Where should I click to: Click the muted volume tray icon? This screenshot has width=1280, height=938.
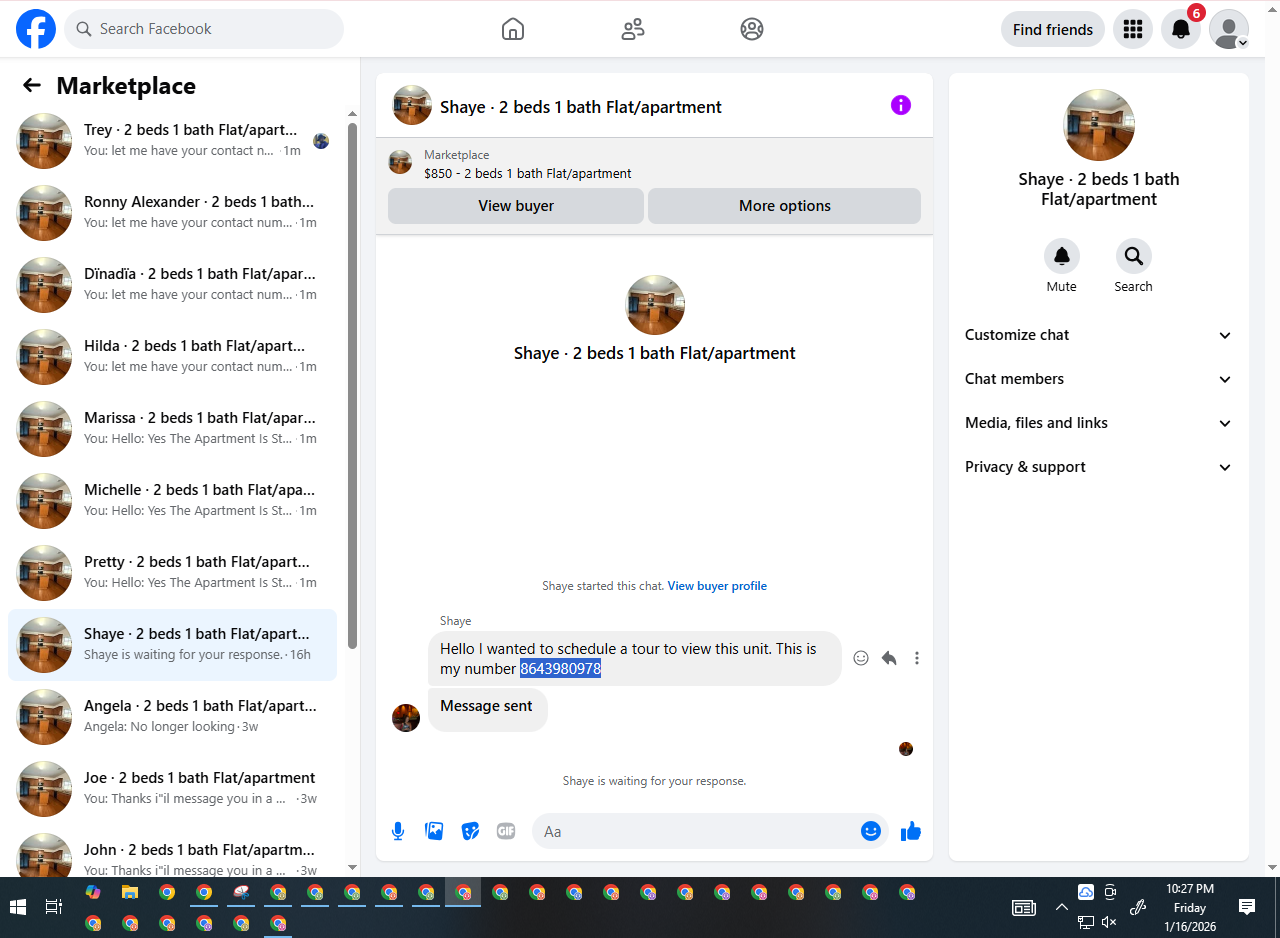pos(1109,922)
